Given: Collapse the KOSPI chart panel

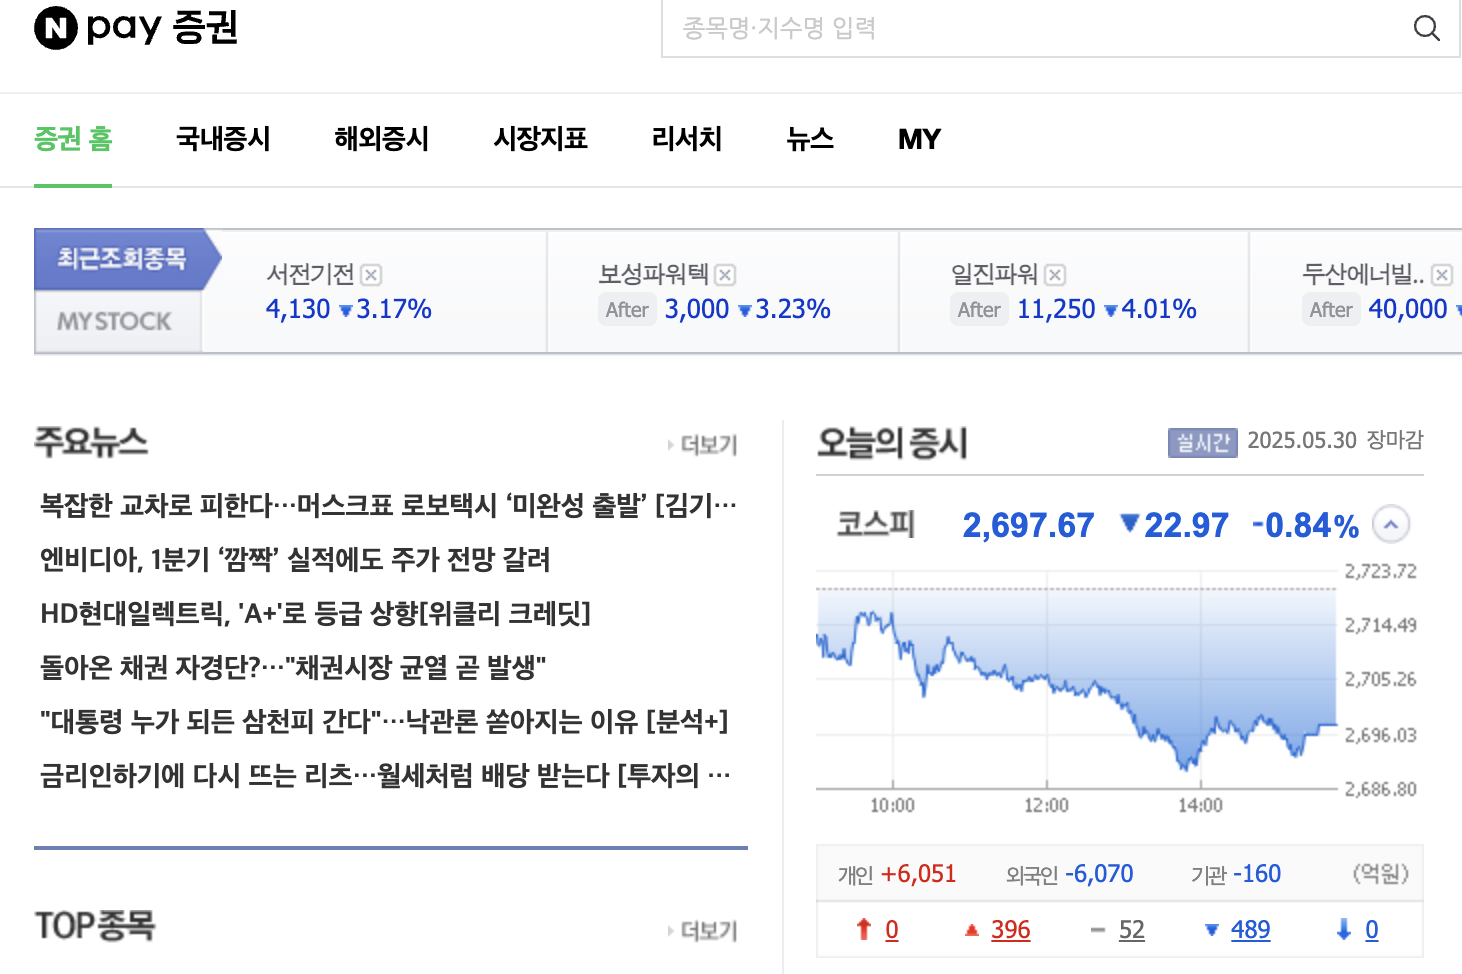Looking at the screenshot, I should 1390,523.
